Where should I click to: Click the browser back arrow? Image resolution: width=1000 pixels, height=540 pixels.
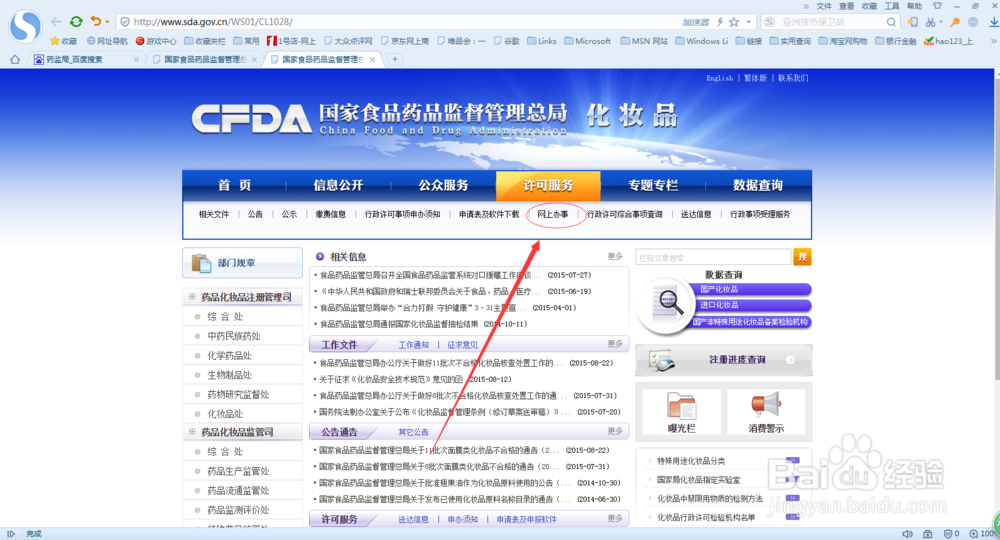(x=56, y=22)
